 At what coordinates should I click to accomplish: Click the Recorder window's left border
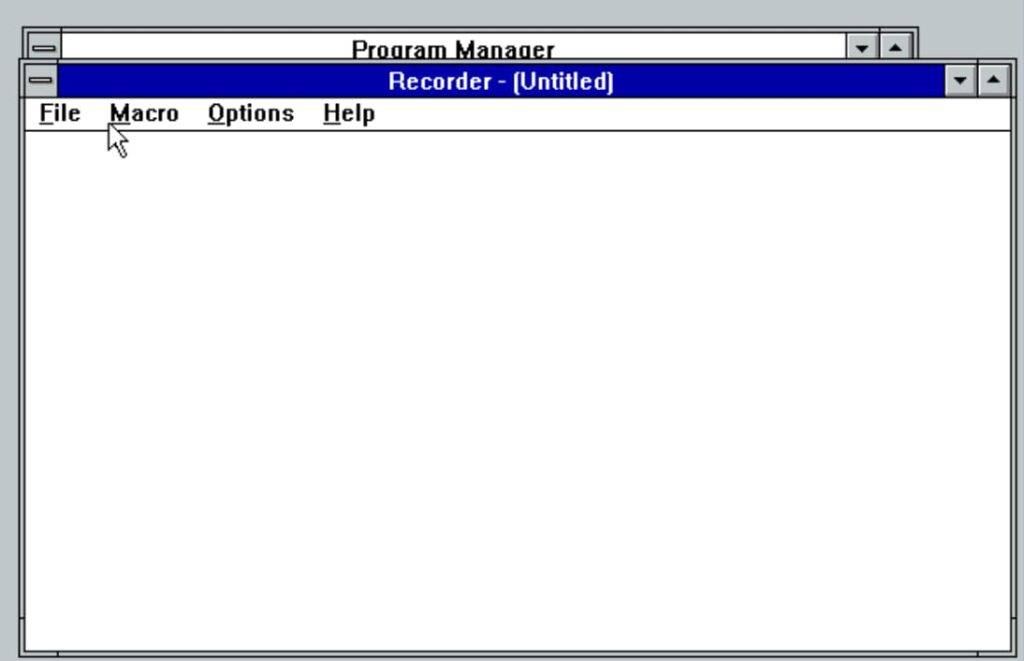(x=21, y=380)
